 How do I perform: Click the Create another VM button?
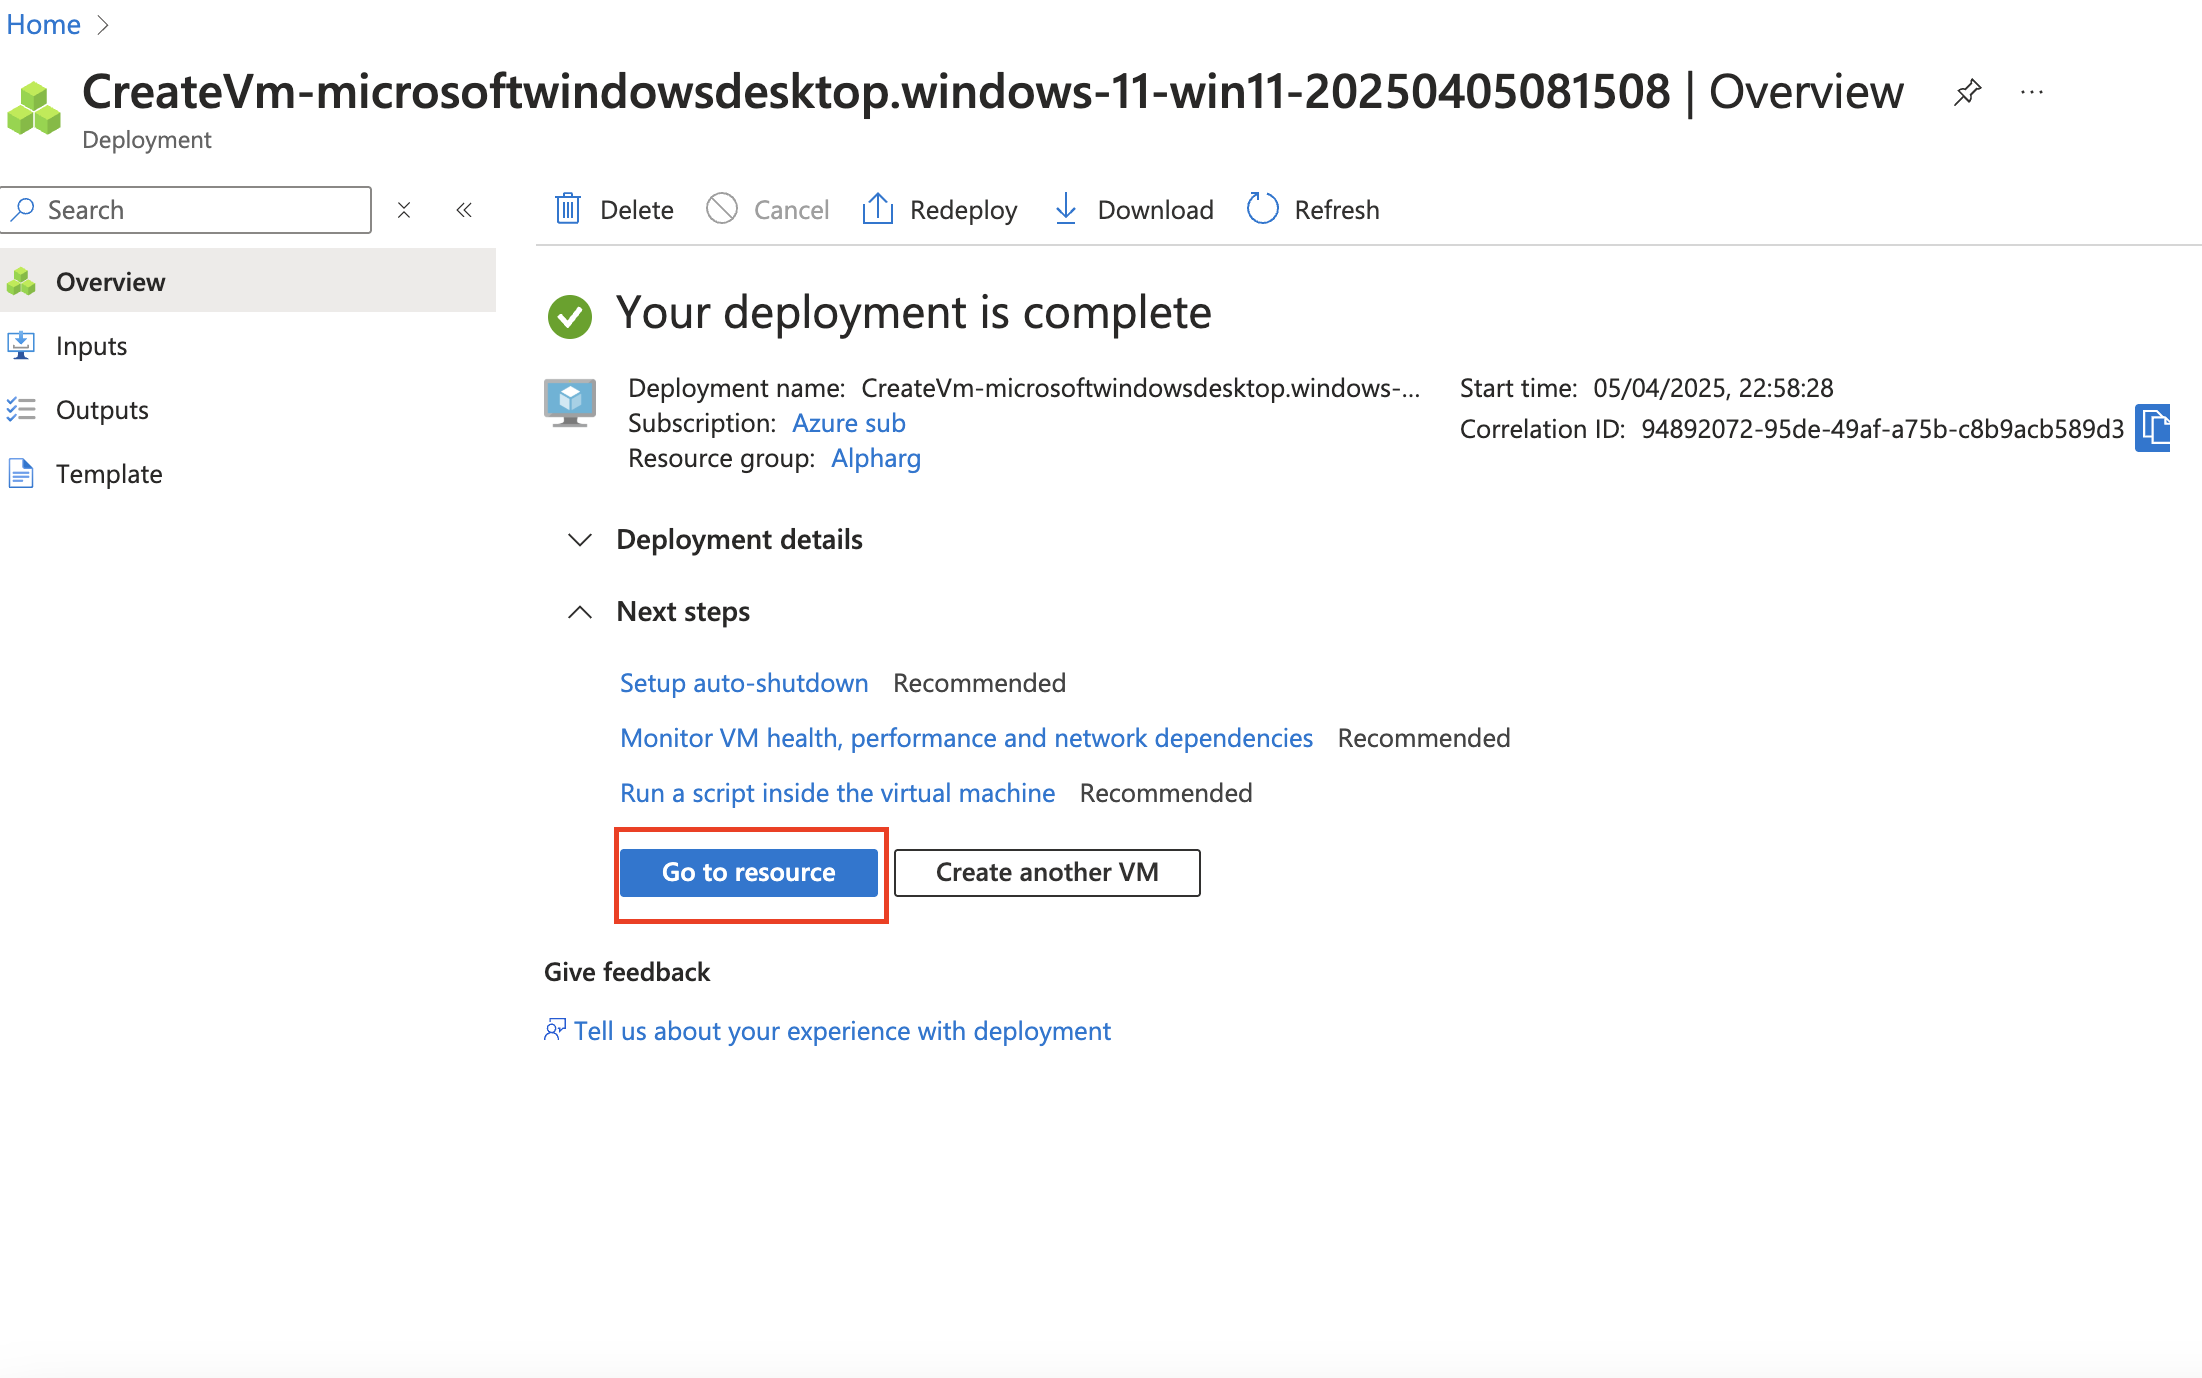click(1047, 873)
